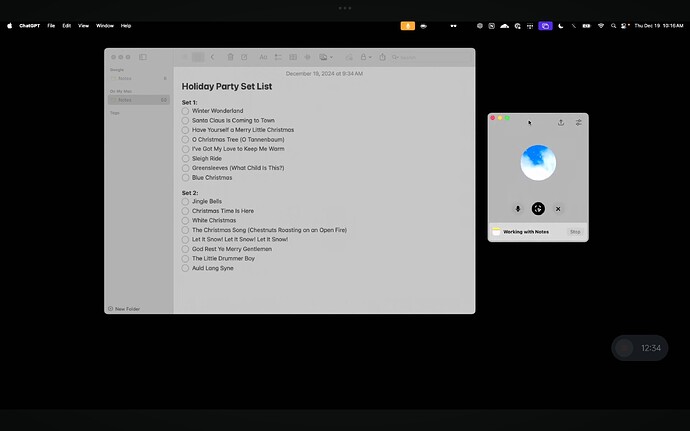Open the File menu
Viewport: 690px width, 431px height.
click(51, 26)
